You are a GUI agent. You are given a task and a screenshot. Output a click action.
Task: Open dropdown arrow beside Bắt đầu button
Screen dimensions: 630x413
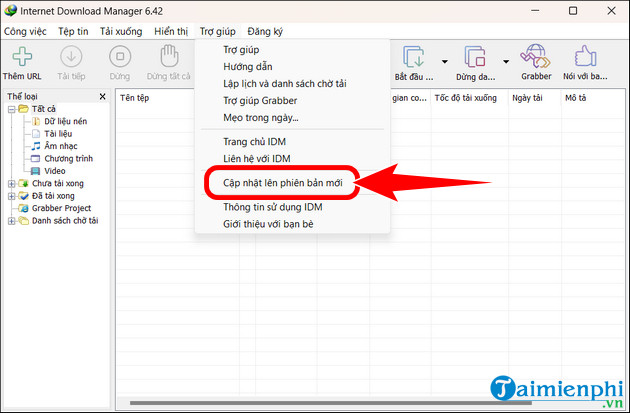click(444, 61)
